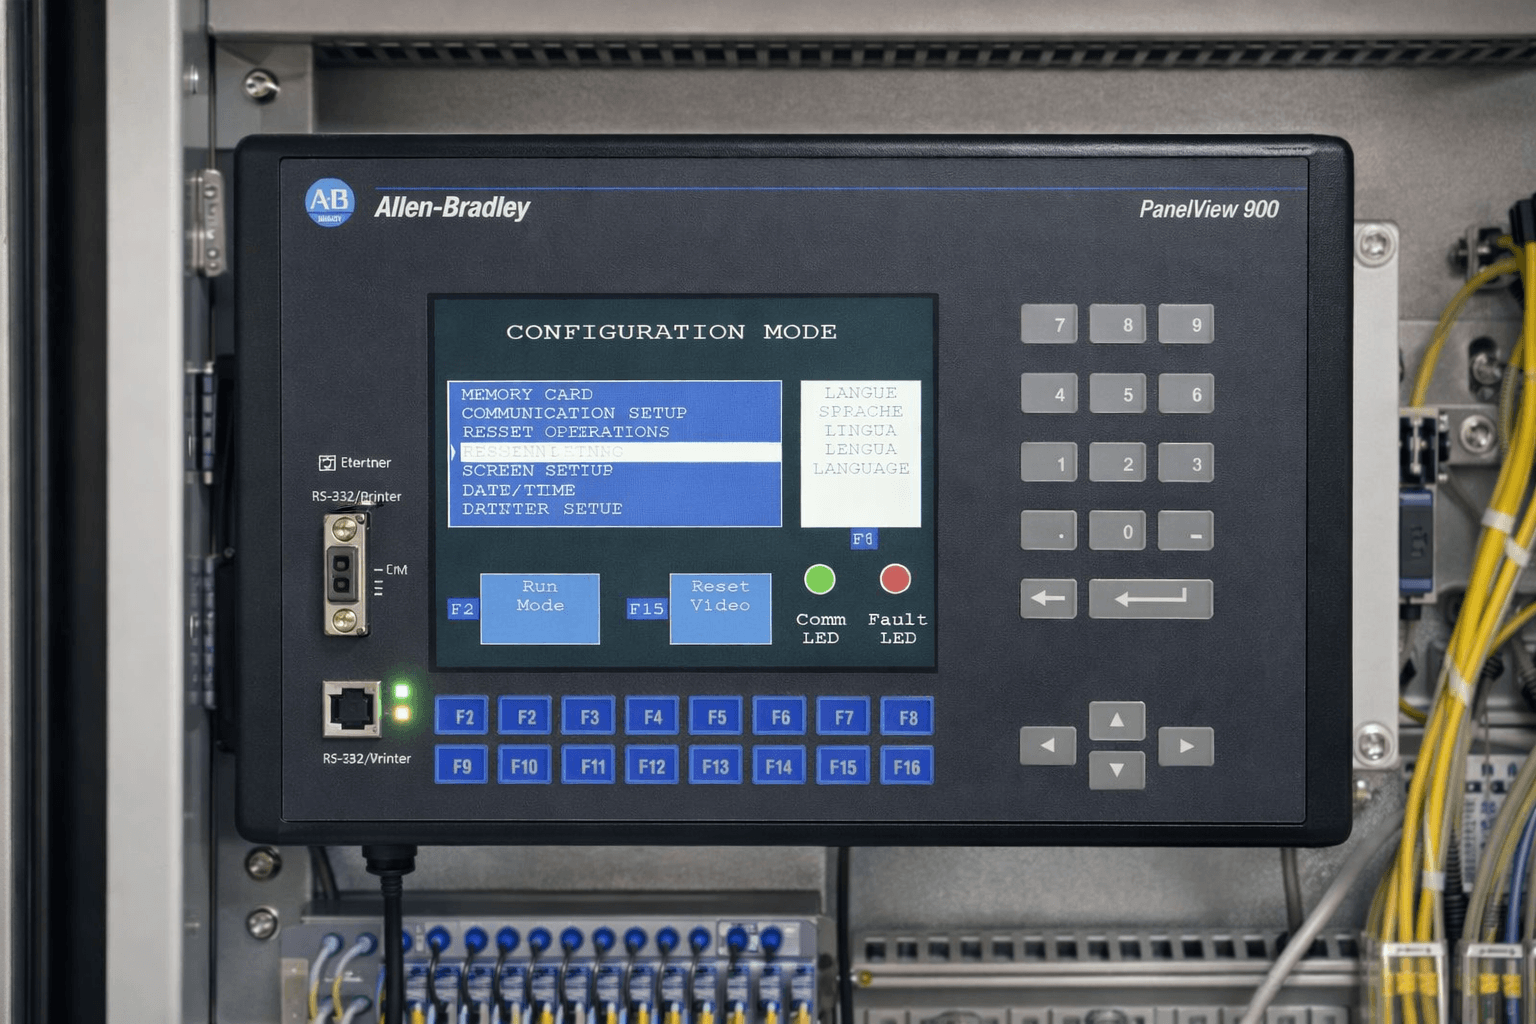Push the F12 function key
The height and width of the screenshot is (1024, 1536).
[x=653, y=766]
